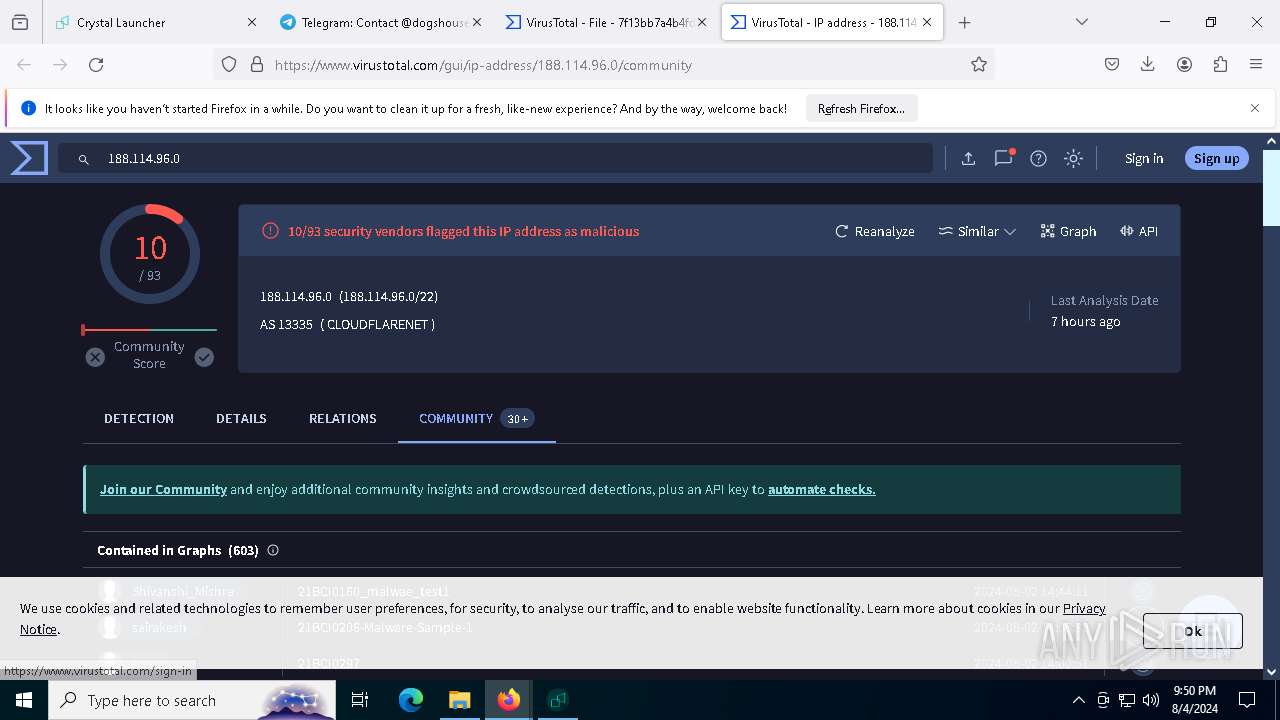Show hidden system tray icons
1280x720 pixels.
click(1078, 700)
